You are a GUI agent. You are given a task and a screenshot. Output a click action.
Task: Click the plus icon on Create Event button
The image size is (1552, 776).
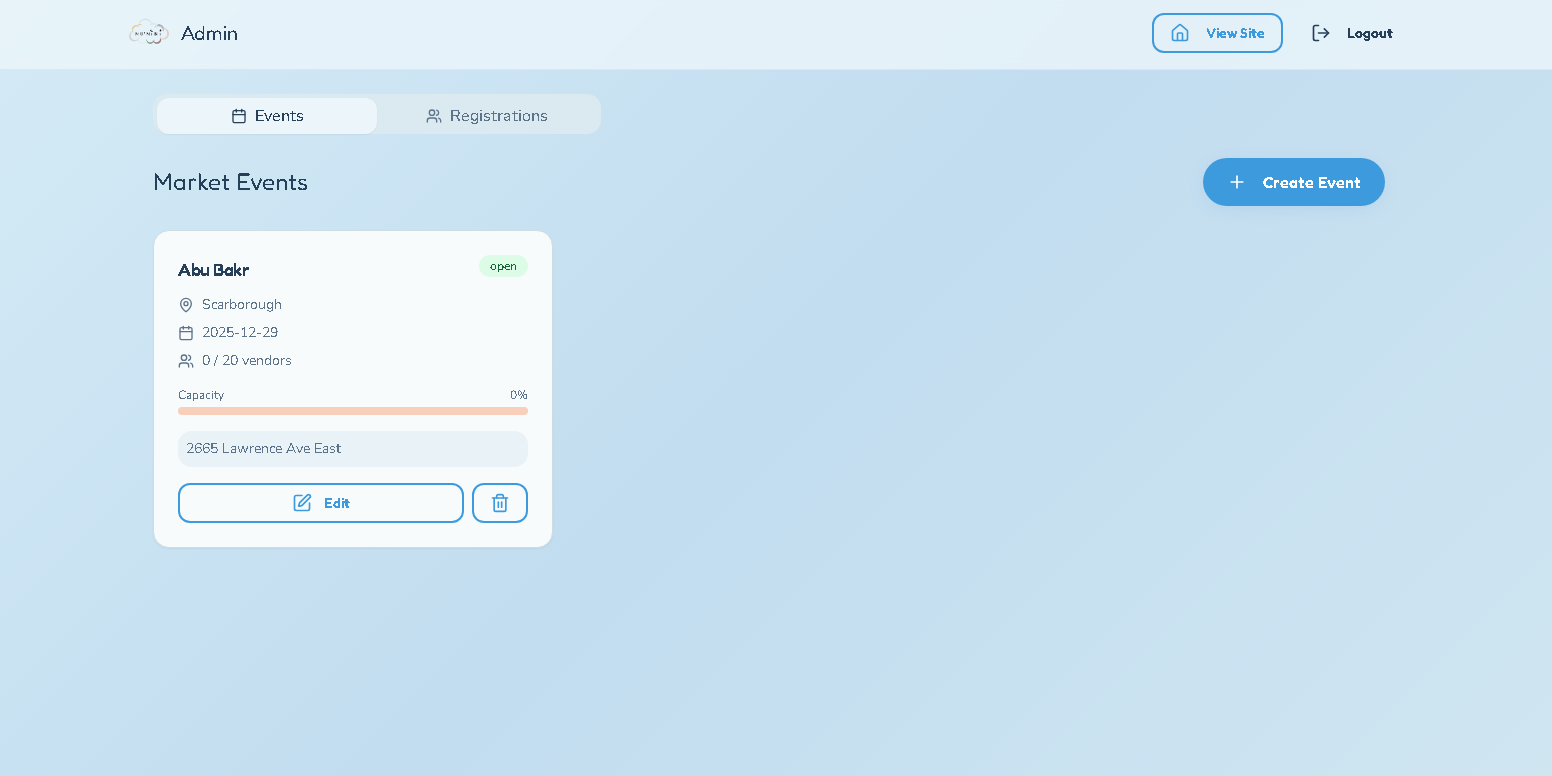tap(1237, 182)
